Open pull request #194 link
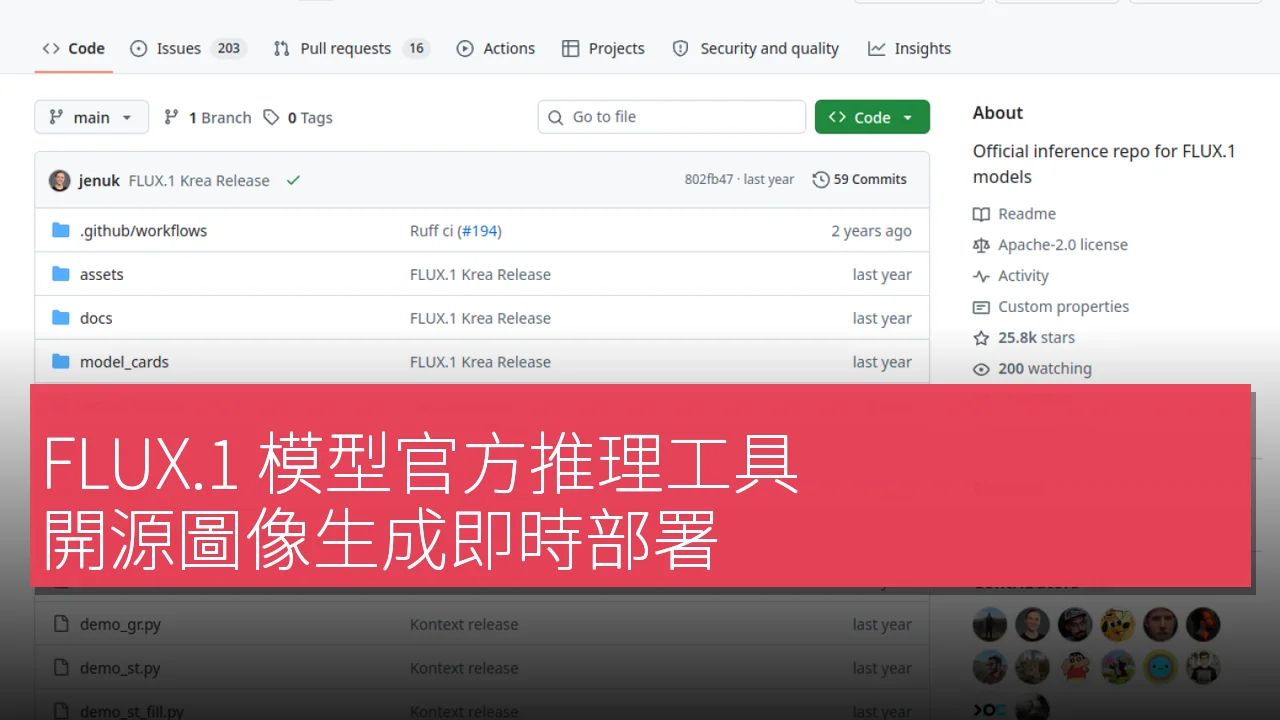This screenshot has width=1280, height=720. tap(479, 230)
